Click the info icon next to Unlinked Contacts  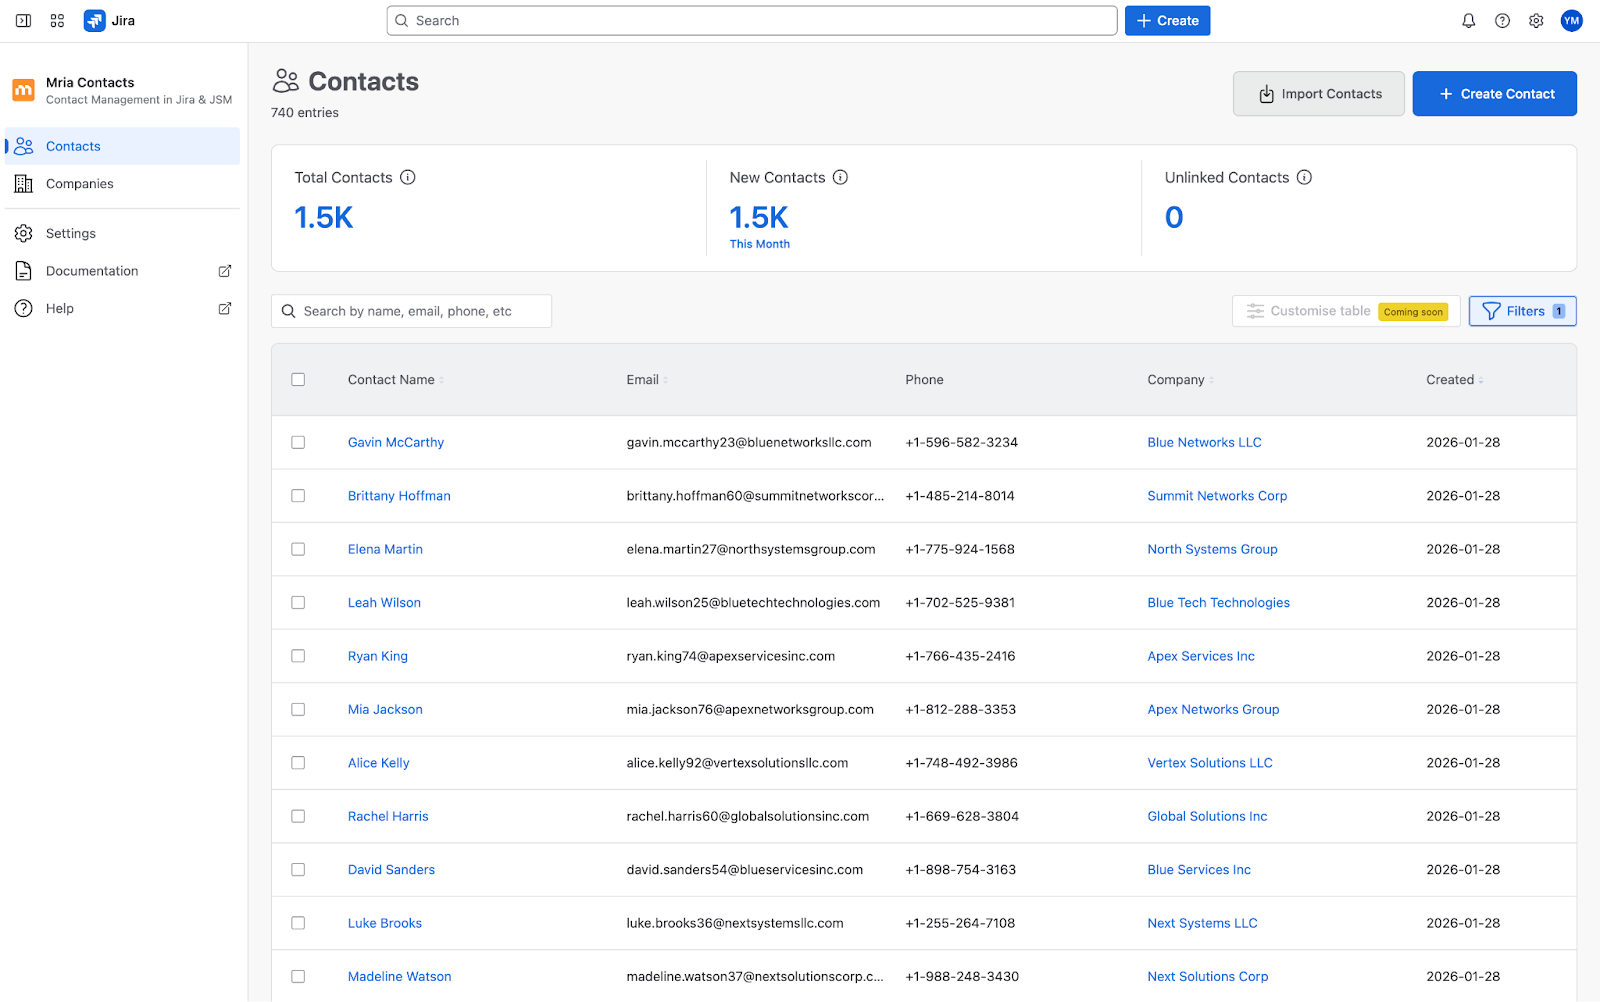click(x=1304, y=177)
